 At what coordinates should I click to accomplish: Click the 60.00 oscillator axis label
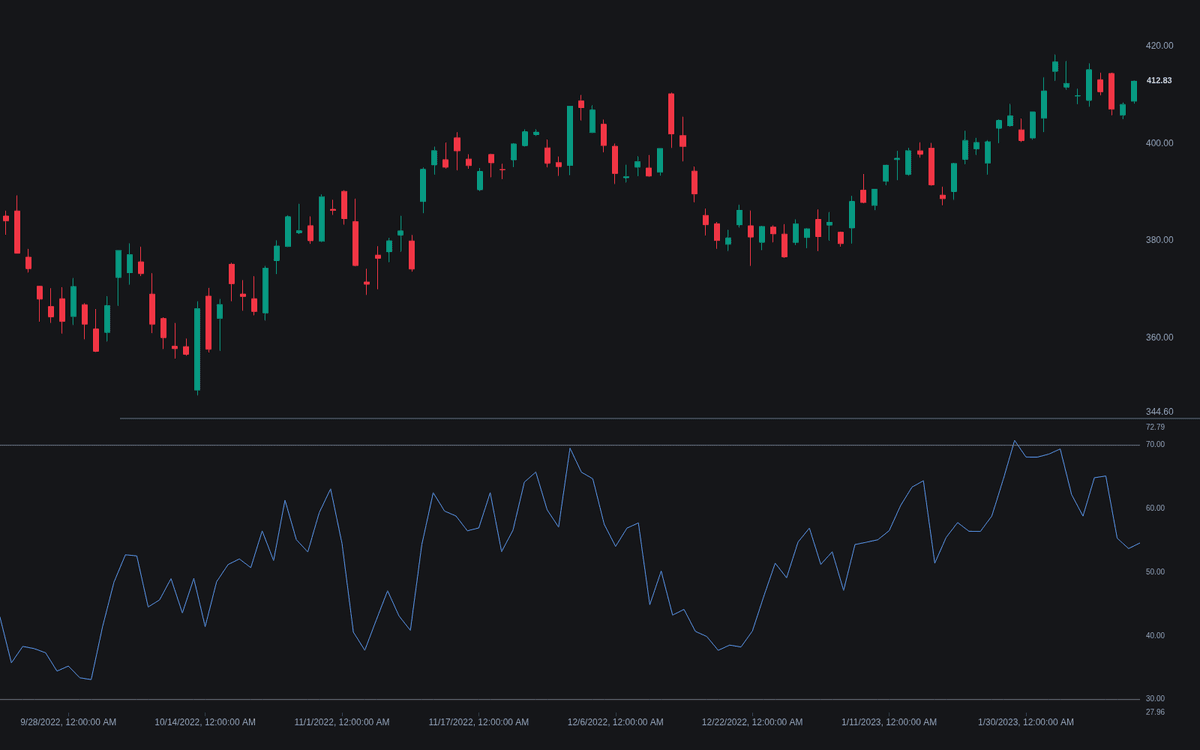click(x=1155, y=508)
